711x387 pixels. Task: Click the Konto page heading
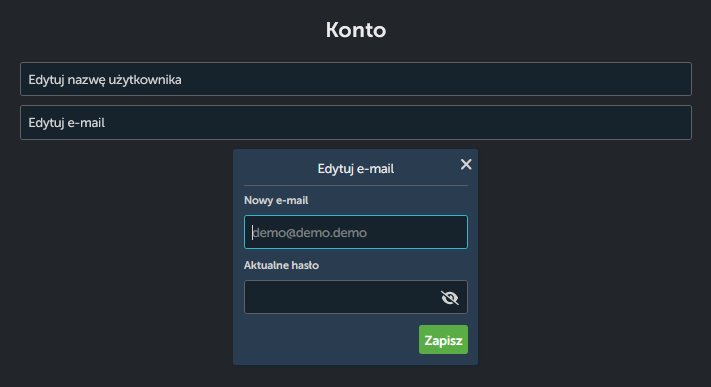(x=356, y=30)
